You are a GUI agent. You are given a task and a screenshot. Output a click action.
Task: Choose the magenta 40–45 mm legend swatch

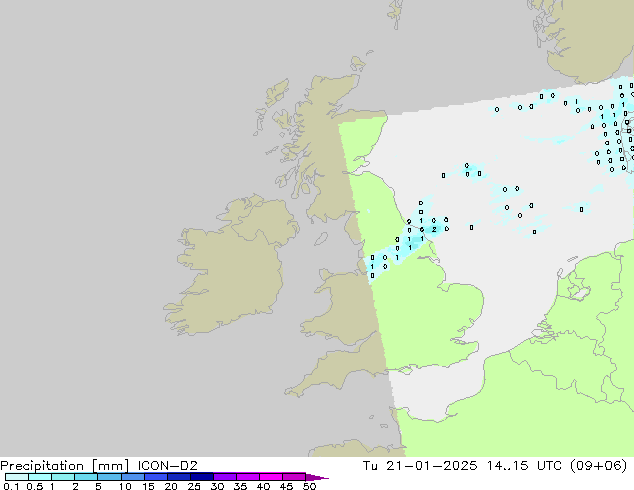pyautogui.click(x=271, y=477)
